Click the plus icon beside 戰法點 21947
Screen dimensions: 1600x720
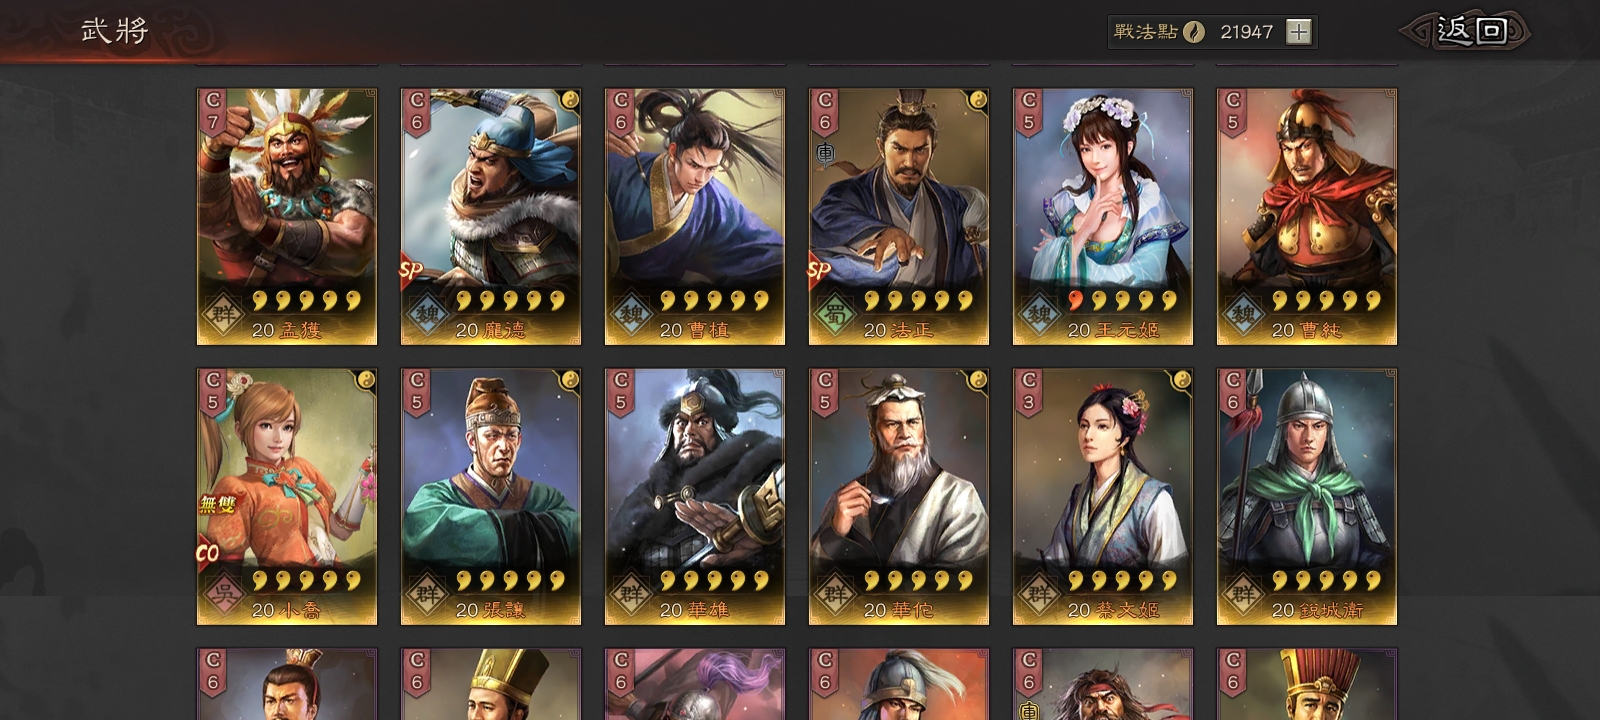click(x=1298, y=32)
